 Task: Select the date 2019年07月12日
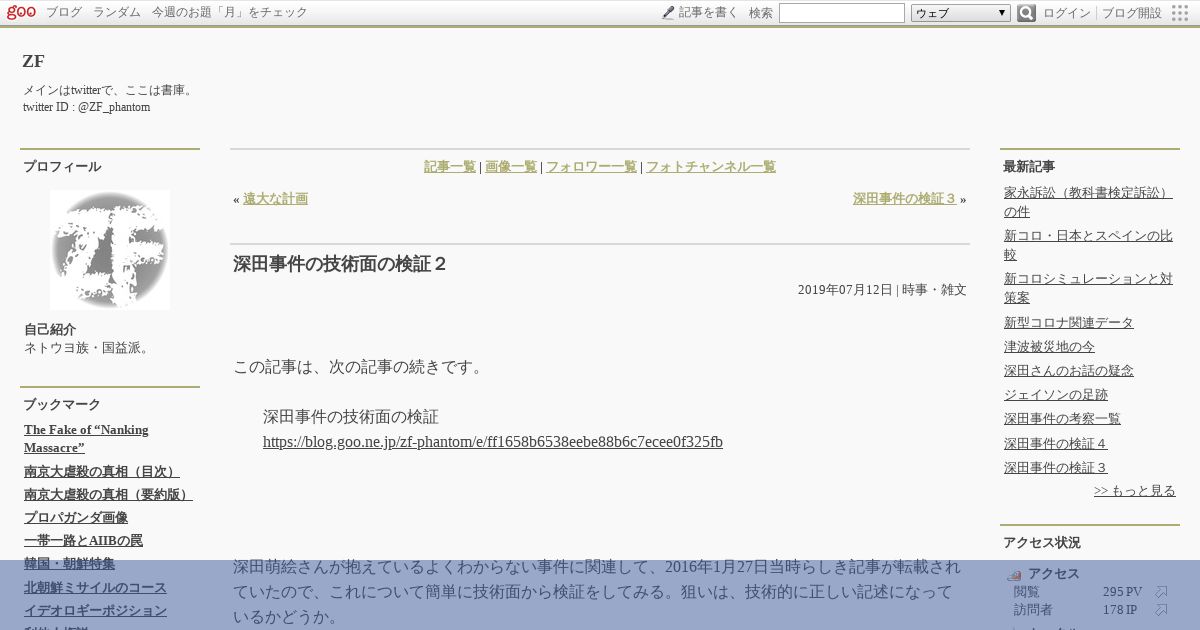point(845,290)
